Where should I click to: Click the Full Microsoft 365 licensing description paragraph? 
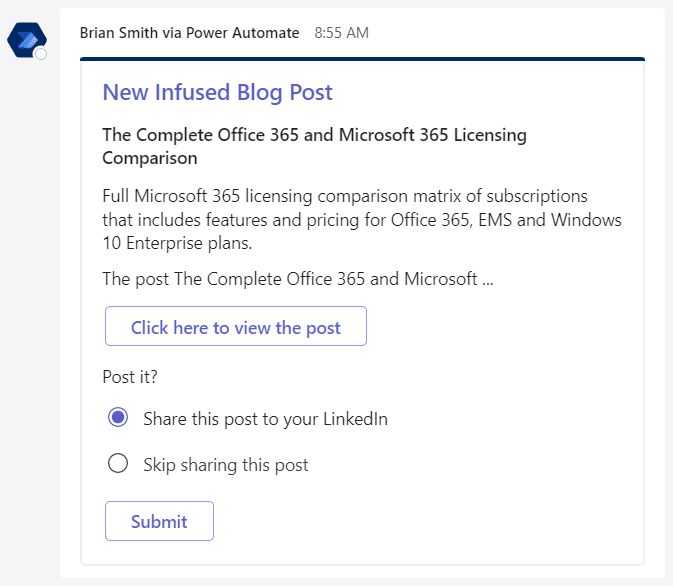pos(362,219)
